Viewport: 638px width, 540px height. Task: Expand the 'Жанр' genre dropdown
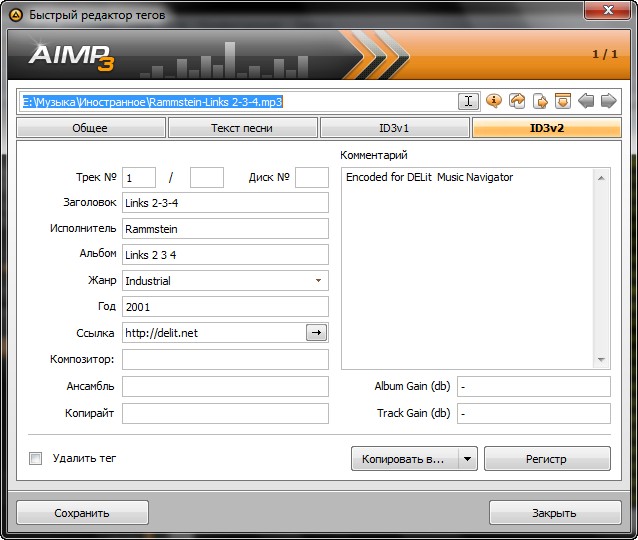(x=318, y=281)
